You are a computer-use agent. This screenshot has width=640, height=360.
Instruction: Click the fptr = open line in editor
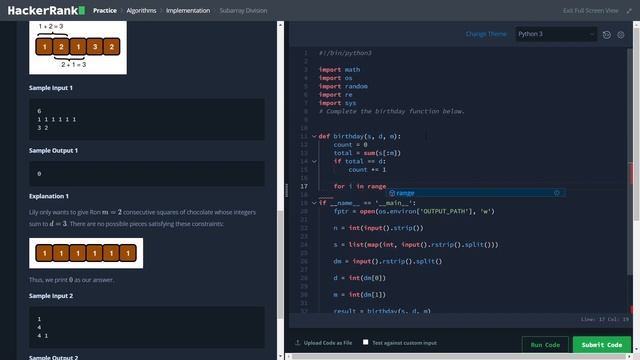414,211
